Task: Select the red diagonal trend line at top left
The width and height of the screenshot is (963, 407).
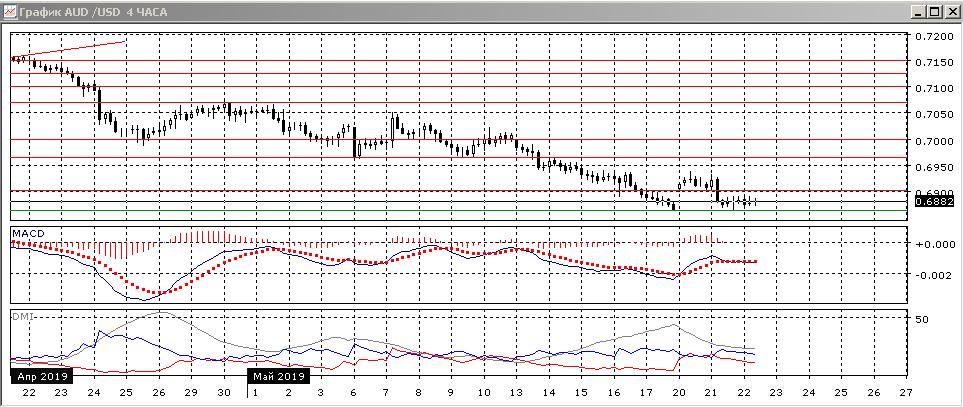Action: pos(70,50)
